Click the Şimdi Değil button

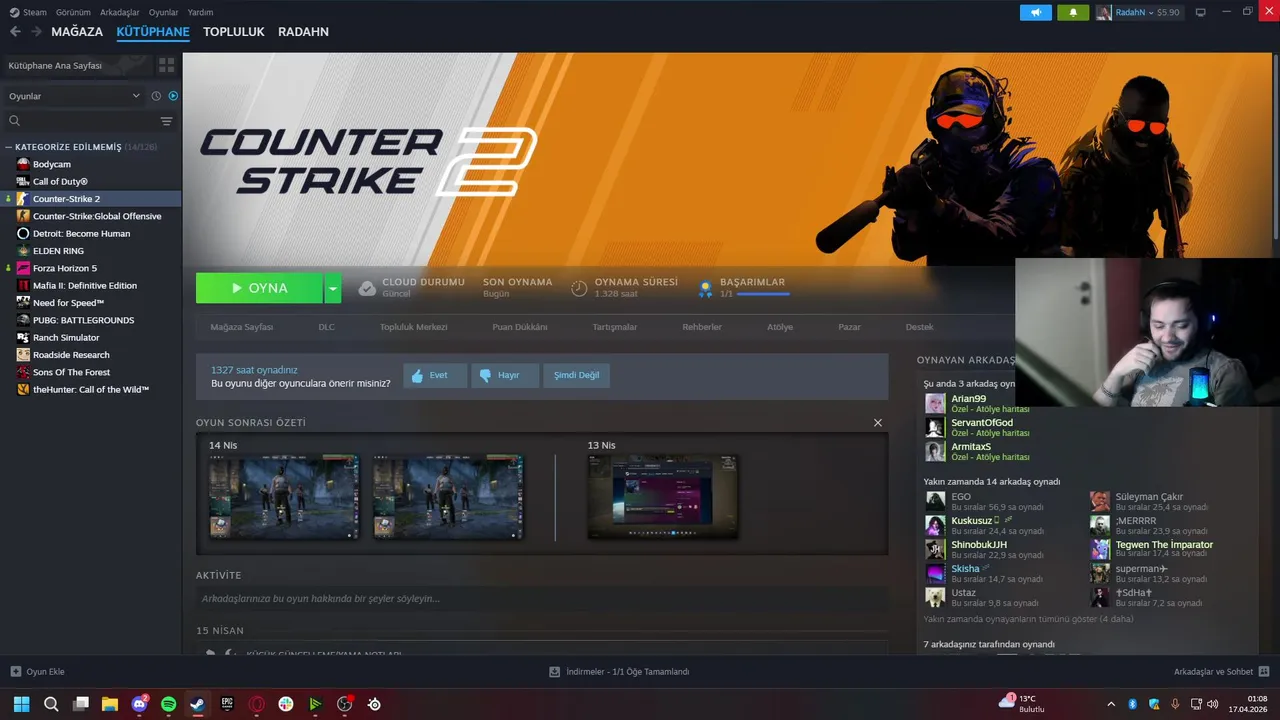tap(577, 375)
